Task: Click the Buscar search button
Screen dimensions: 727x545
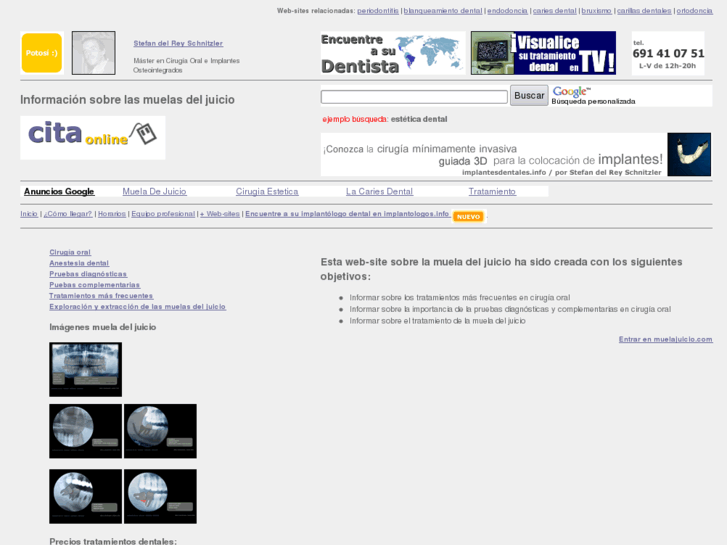Action: tap(529, 95)
